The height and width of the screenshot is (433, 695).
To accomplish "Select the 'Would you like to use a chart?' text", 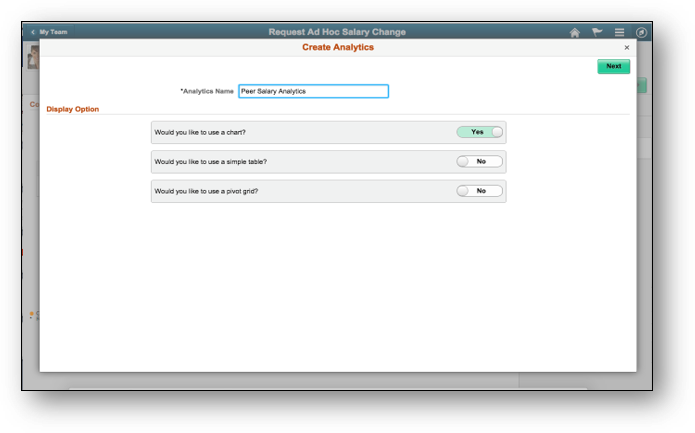I will 200,133.
